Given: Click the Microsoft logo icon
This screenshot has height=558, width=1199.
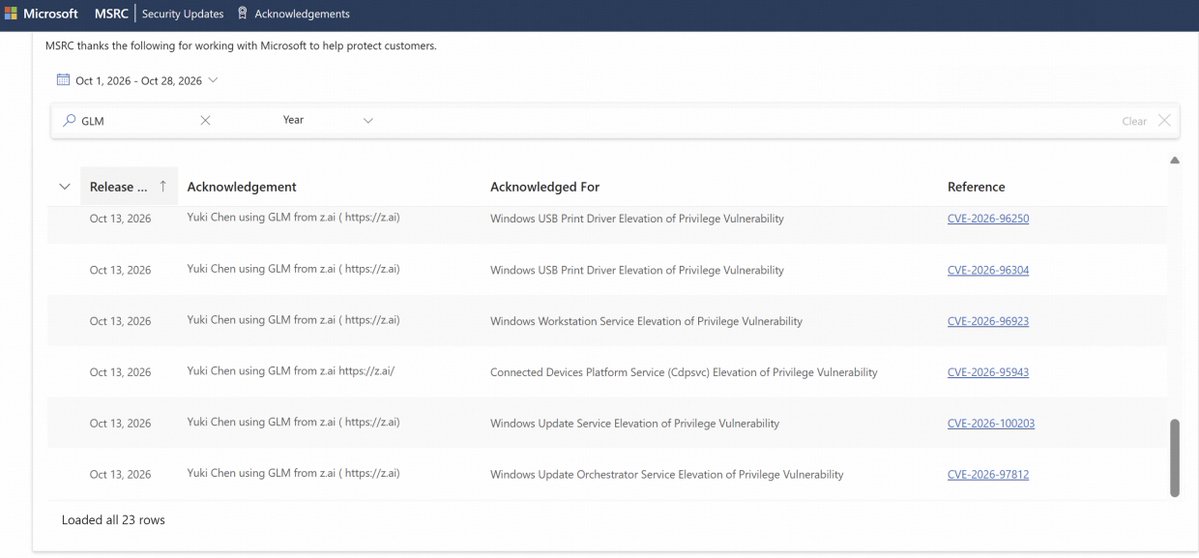Looking at the screenshot, I should [11, 14].
